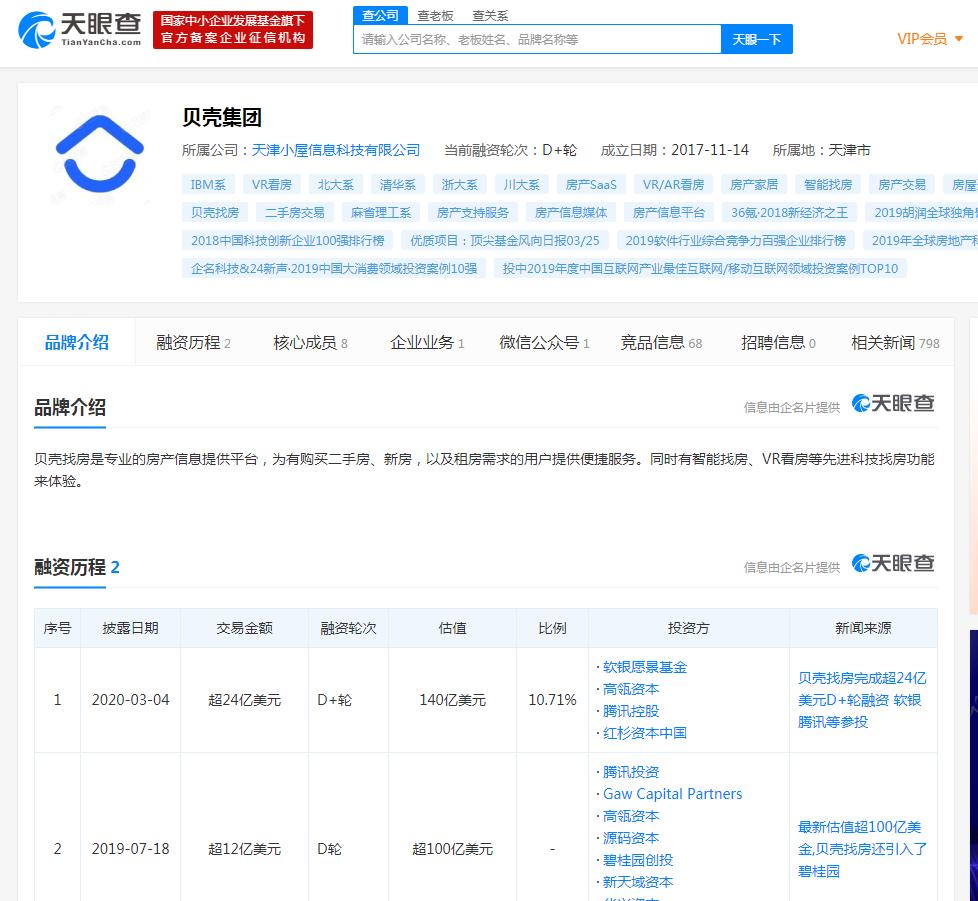This screenshot has height=901, width=978.
Task: Switch to the 核心成员 tab
Action: tap(310, 342)
